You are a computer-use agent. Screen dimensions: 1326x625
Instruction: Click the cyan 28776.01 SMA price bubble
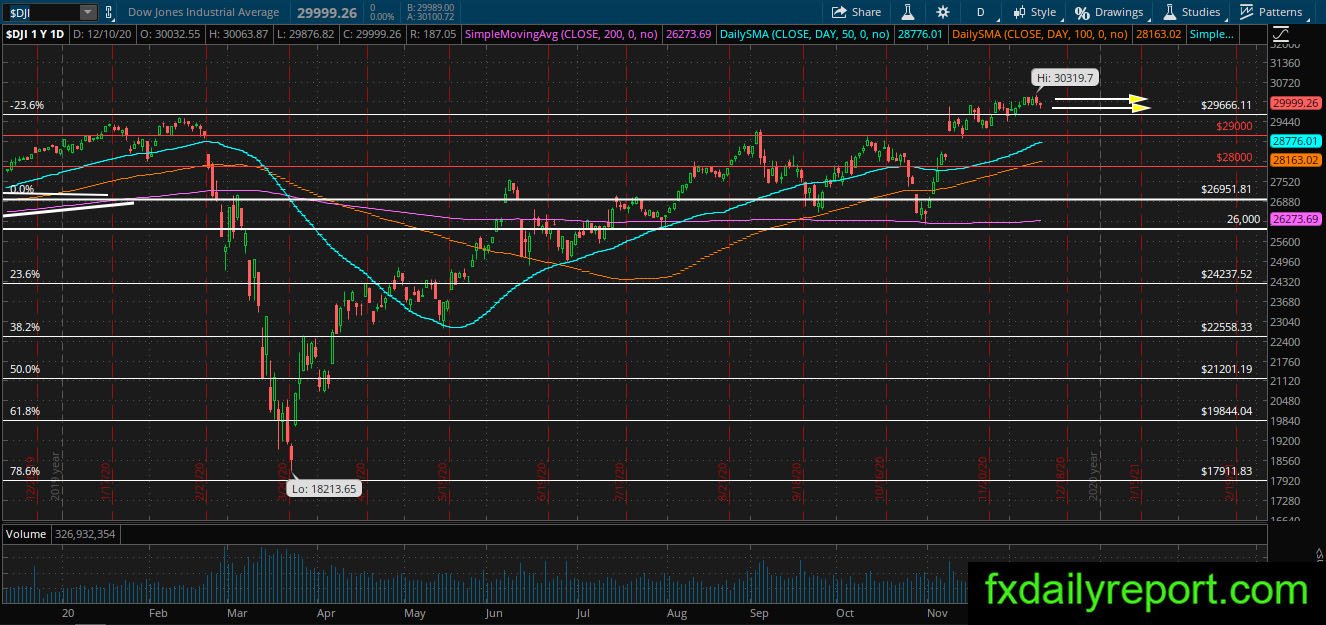coord(1295,142)
